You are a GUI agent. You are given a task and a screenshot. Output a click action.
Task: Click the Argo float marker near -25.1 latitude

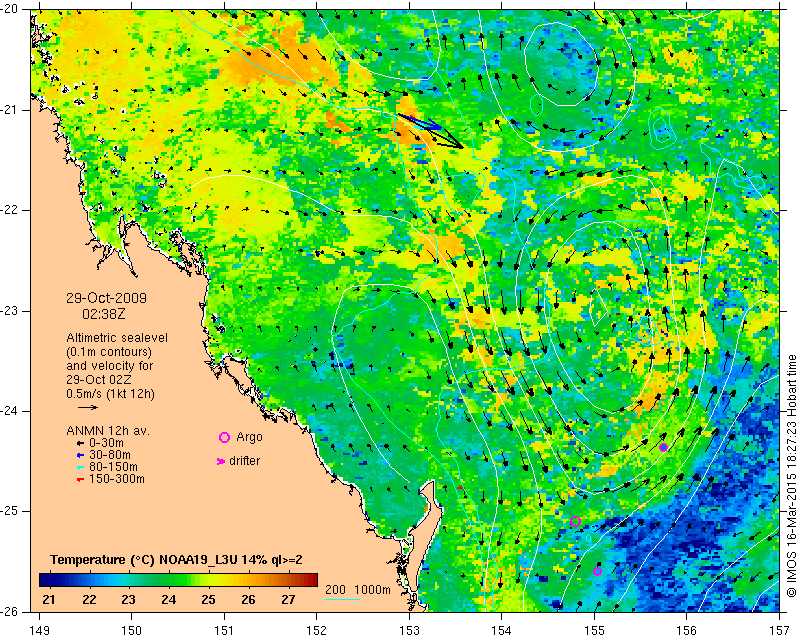[576, 522]
